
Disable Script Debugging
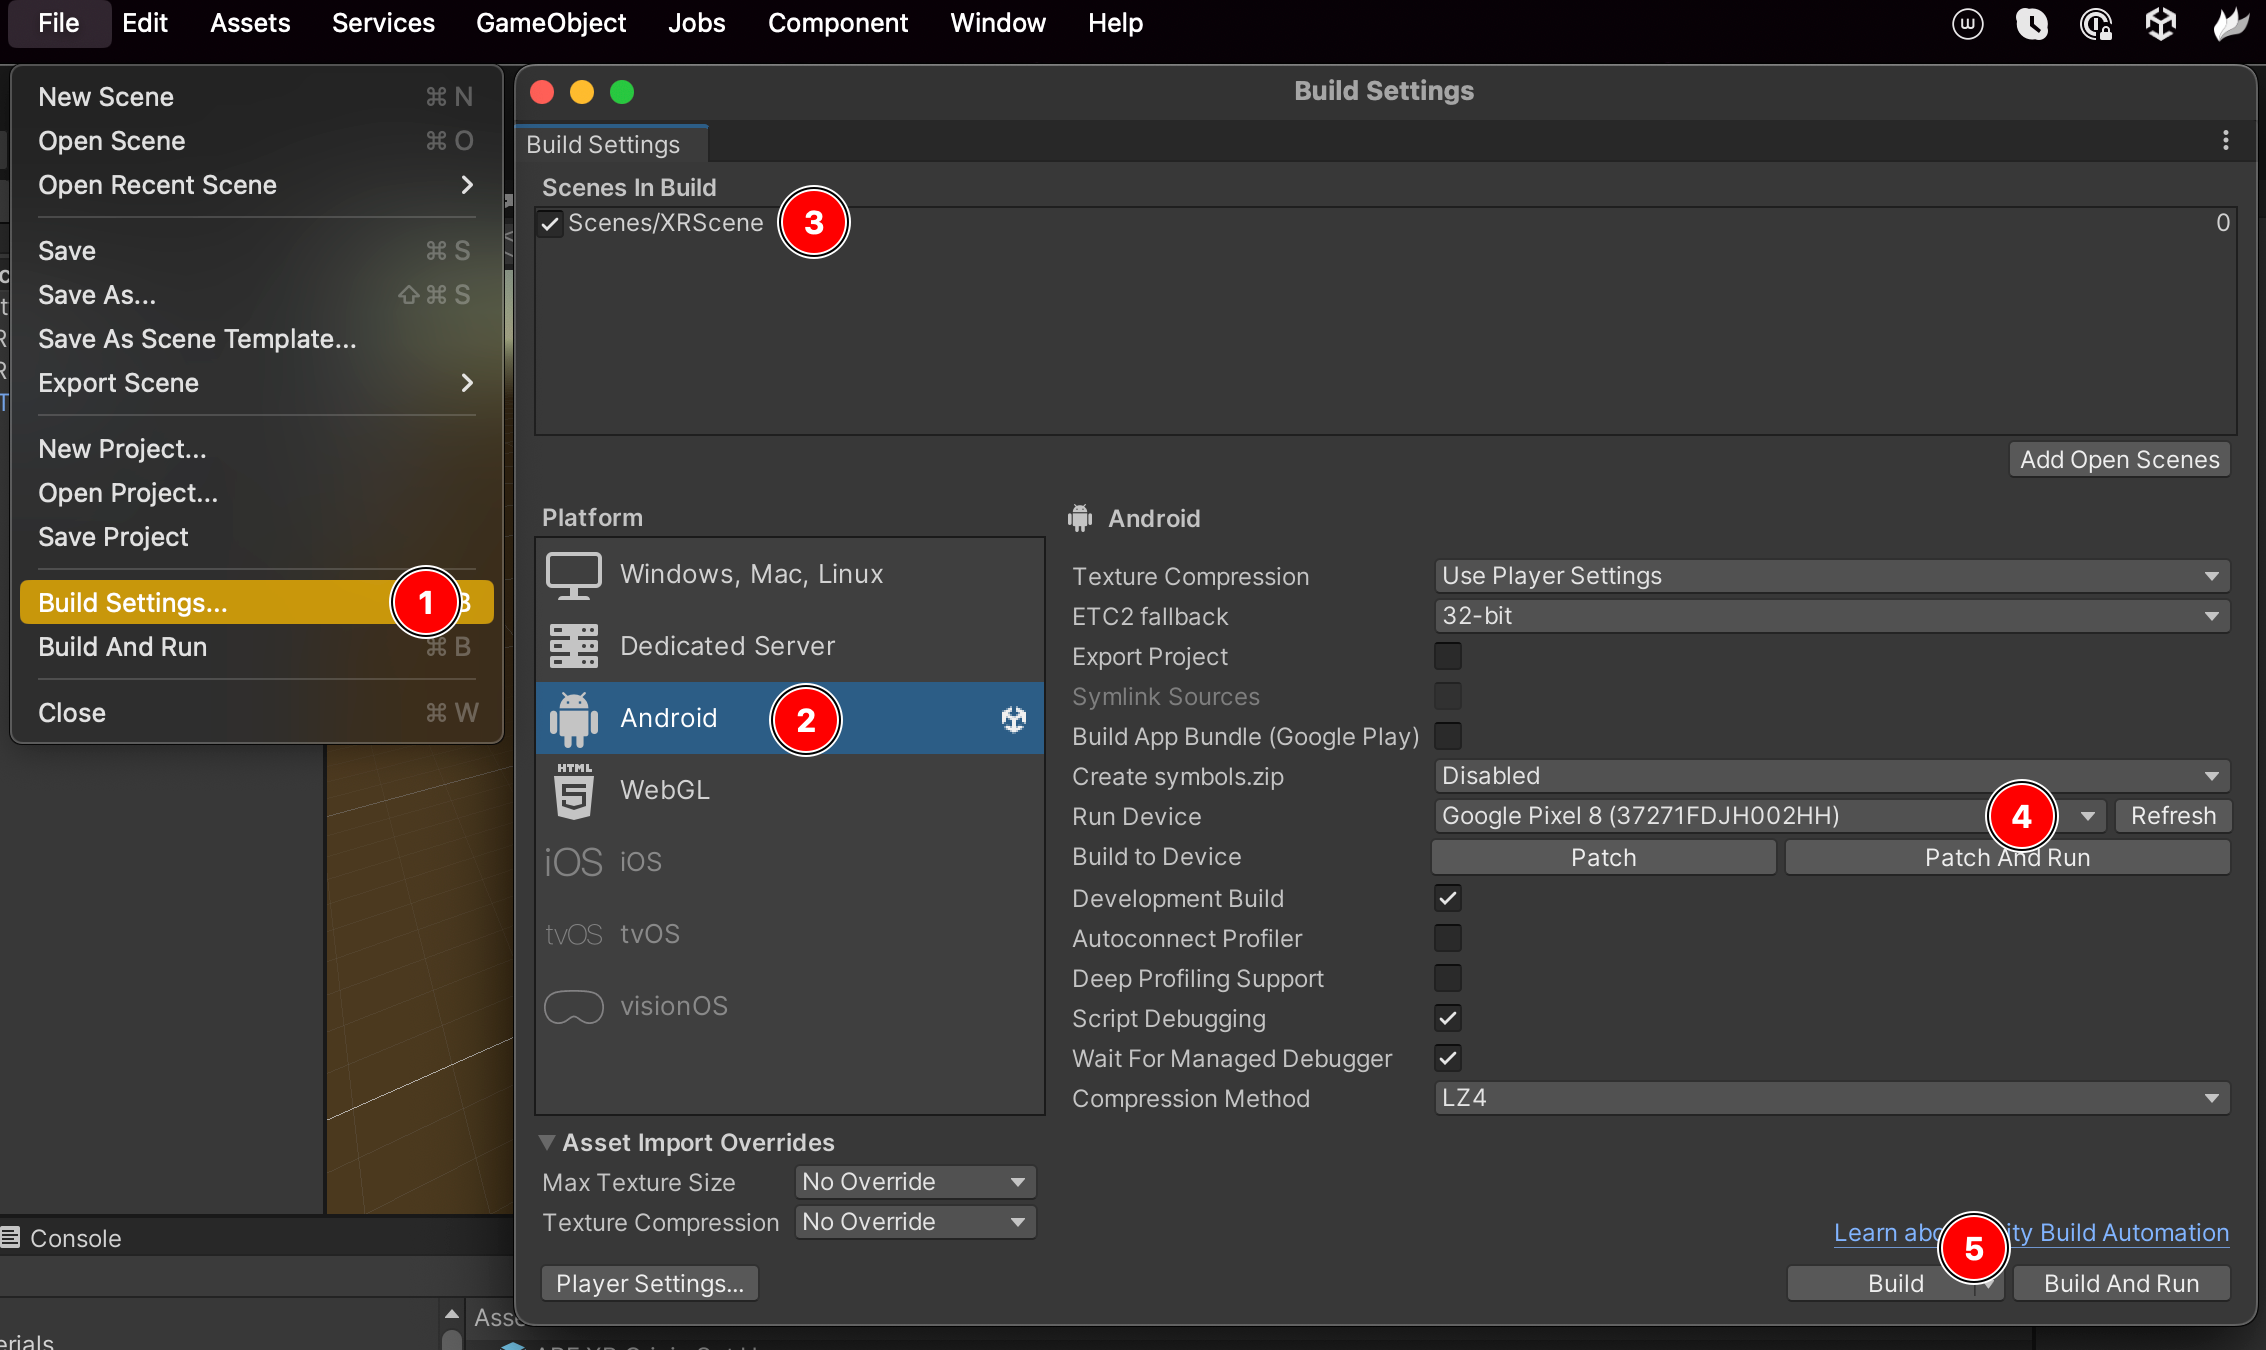pyautogui.click(x=1447, y=1018)
